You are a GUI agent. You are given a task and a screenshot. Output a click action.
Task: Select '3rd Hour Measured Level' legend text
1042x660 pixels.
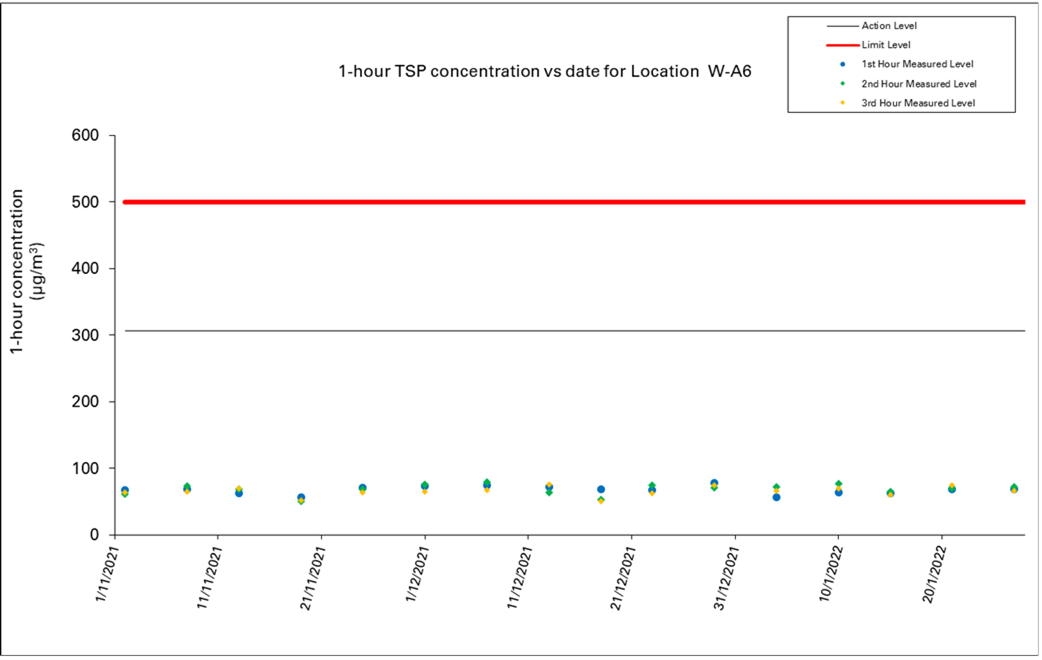pyautogui.click(x=918, y=103)
